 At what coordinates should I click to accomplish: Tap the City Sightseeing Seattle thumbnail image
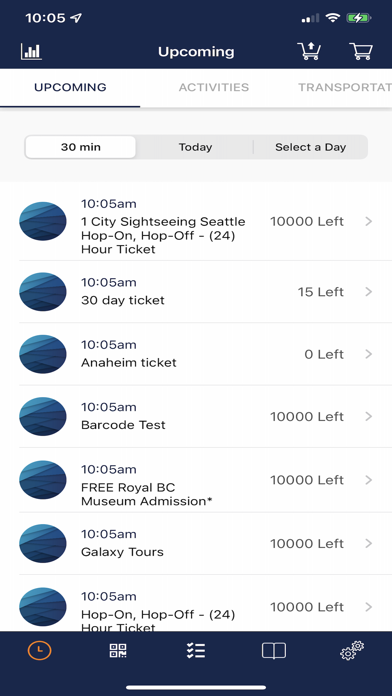coord(43,221)
